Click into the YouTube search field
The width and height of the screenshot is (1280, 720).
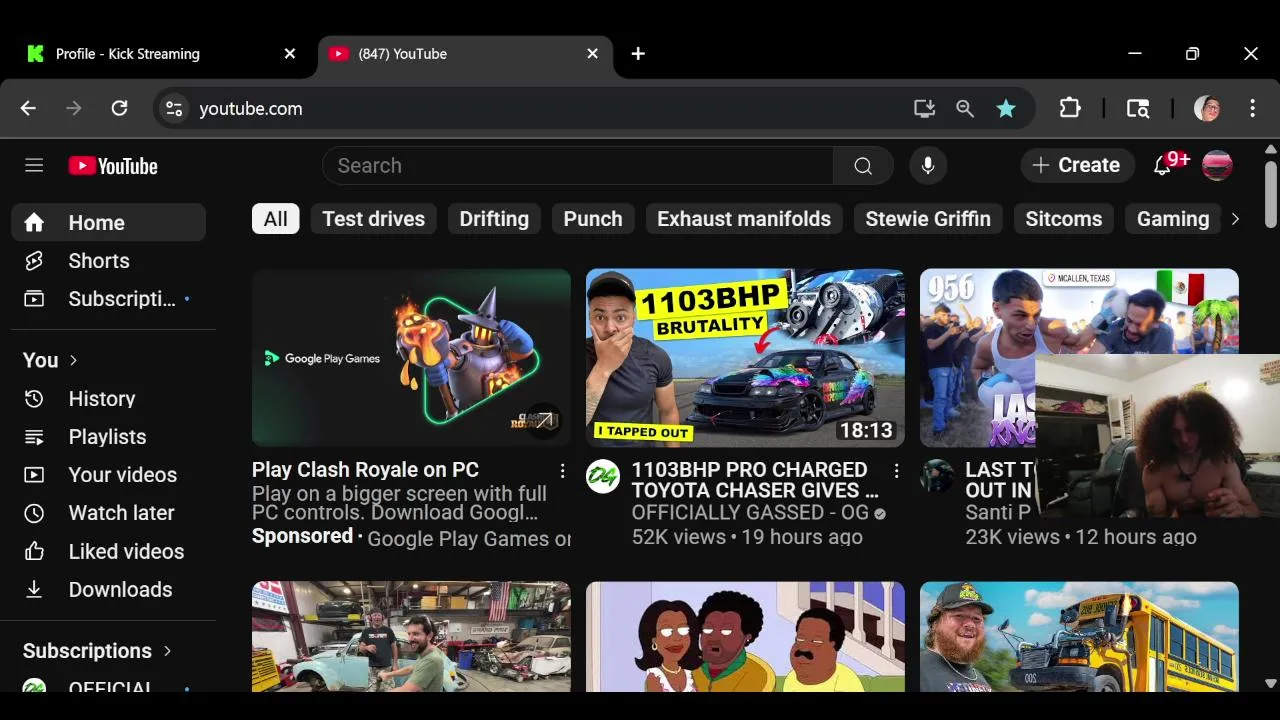coord(578,166)
